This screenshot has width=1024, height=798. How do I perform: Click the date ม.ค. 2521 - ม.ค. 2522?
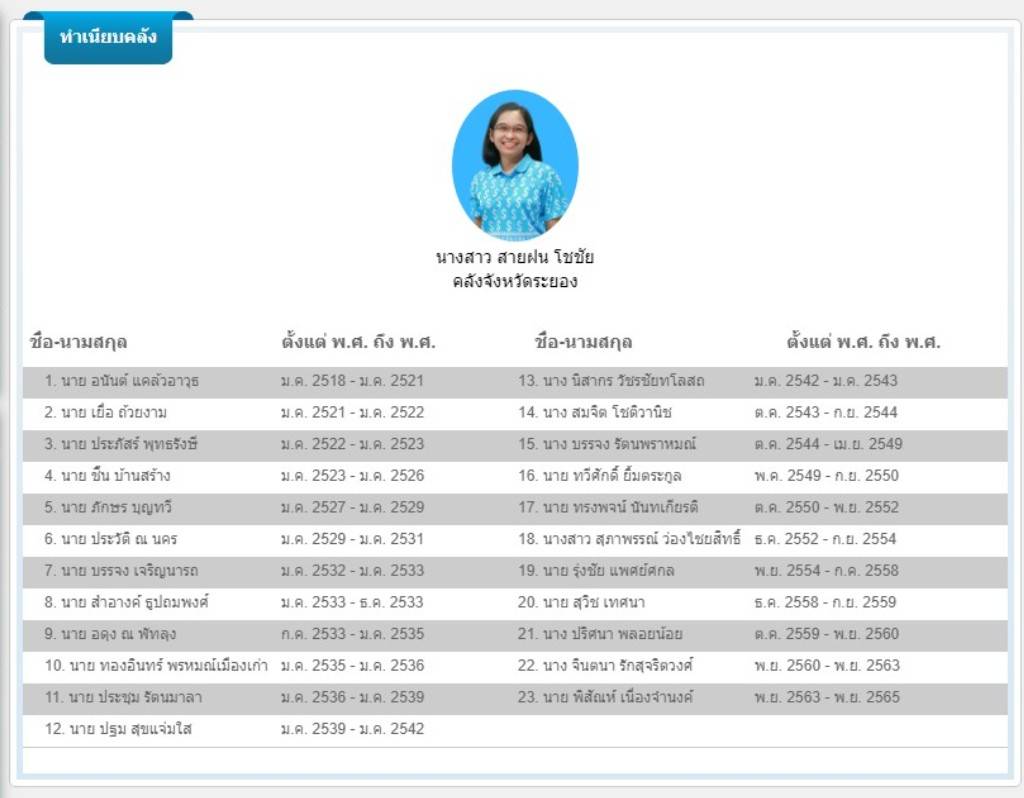click(x=352, y=413)
